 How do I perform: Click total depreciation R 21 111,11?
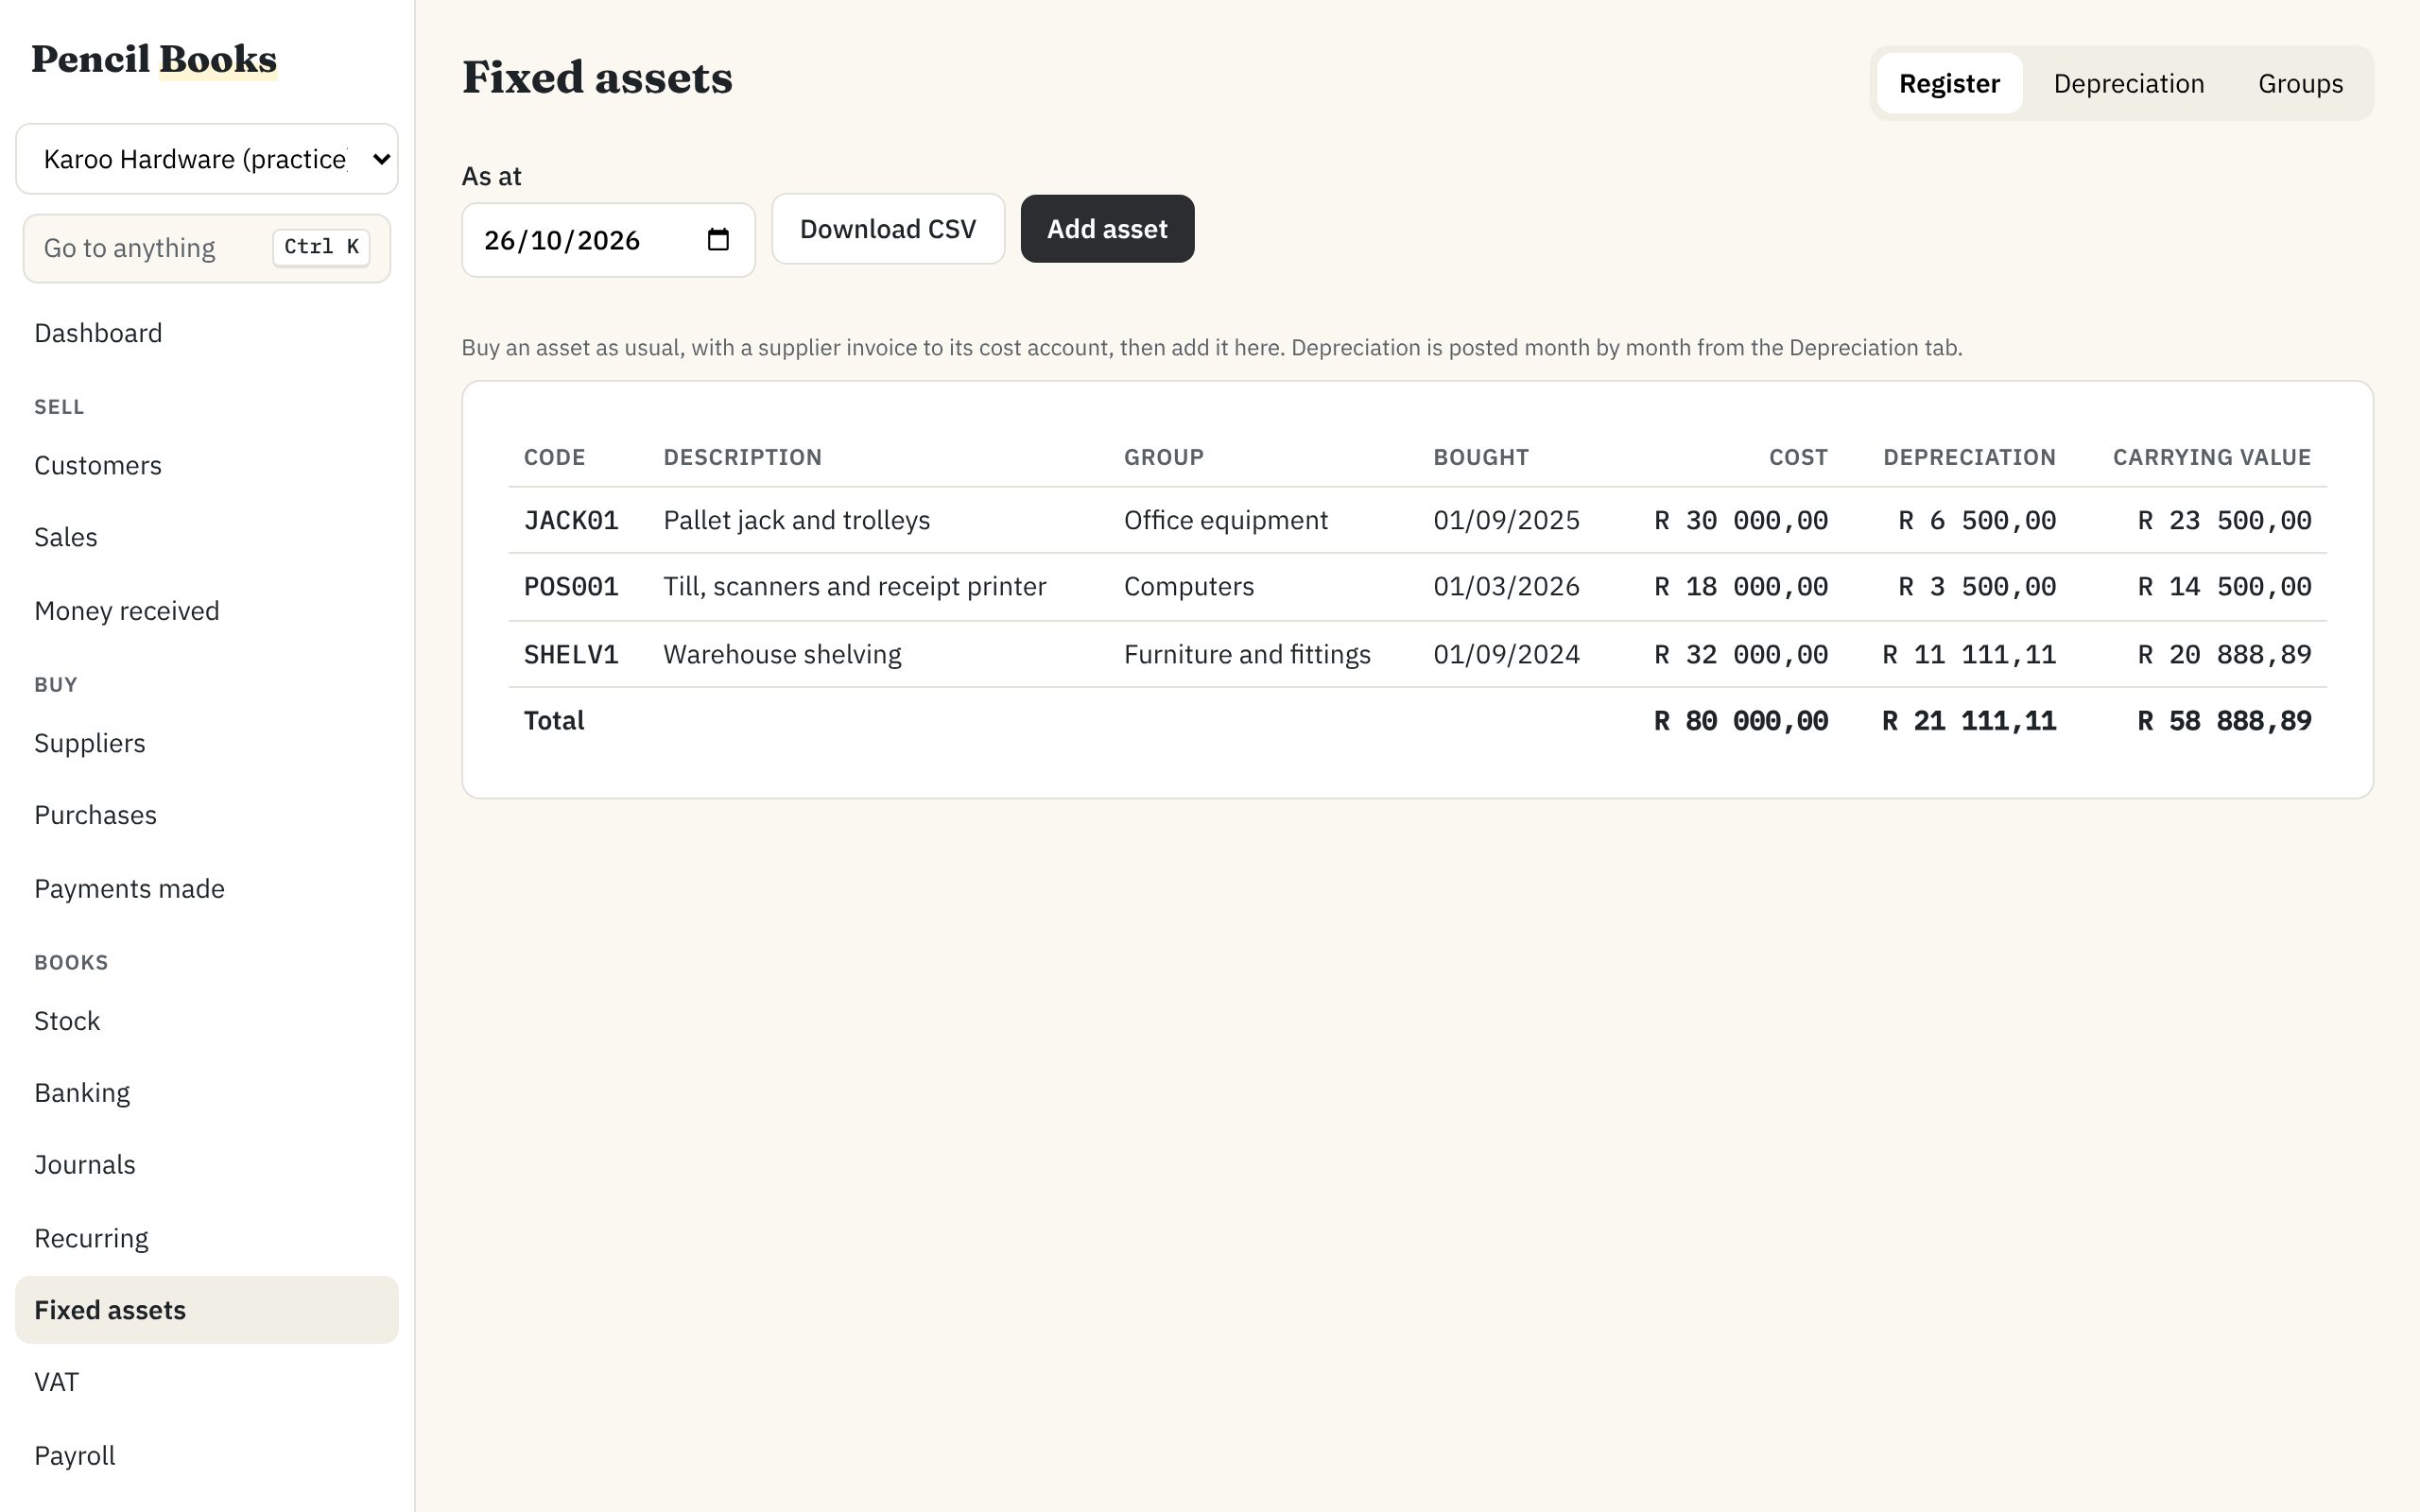coord(1969,720)
